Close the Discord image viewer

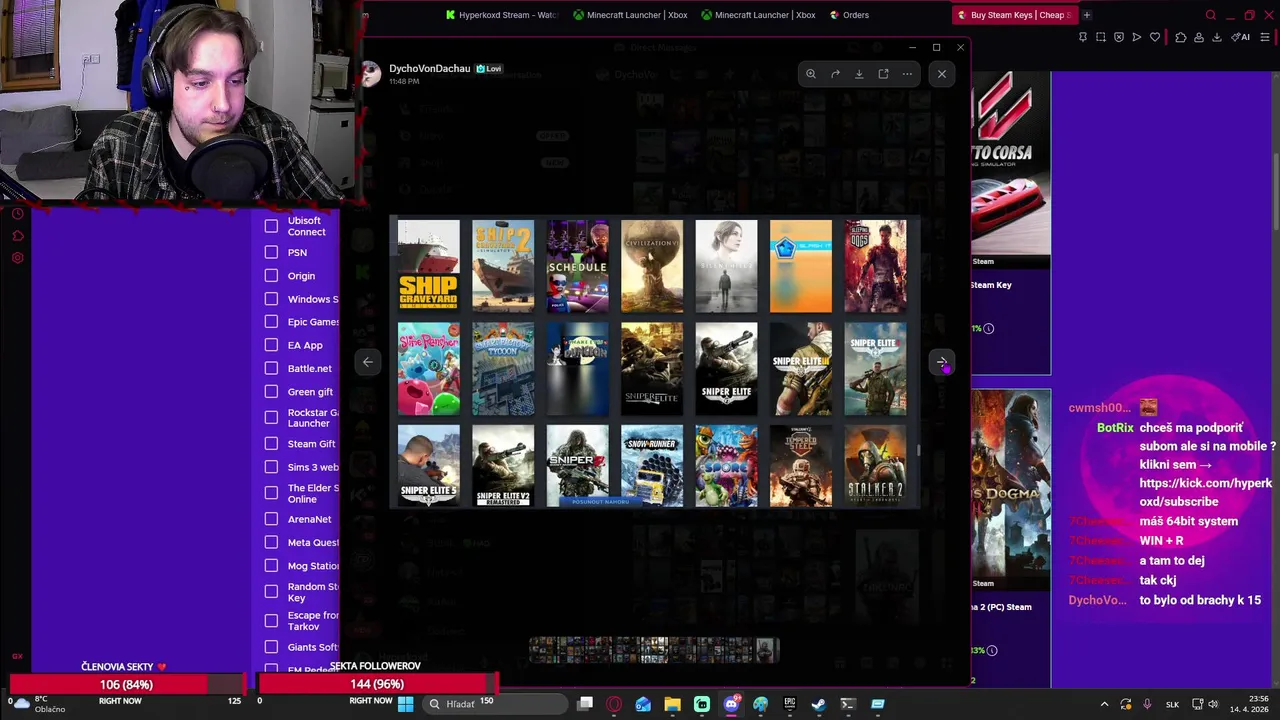[x=942, y=74]
